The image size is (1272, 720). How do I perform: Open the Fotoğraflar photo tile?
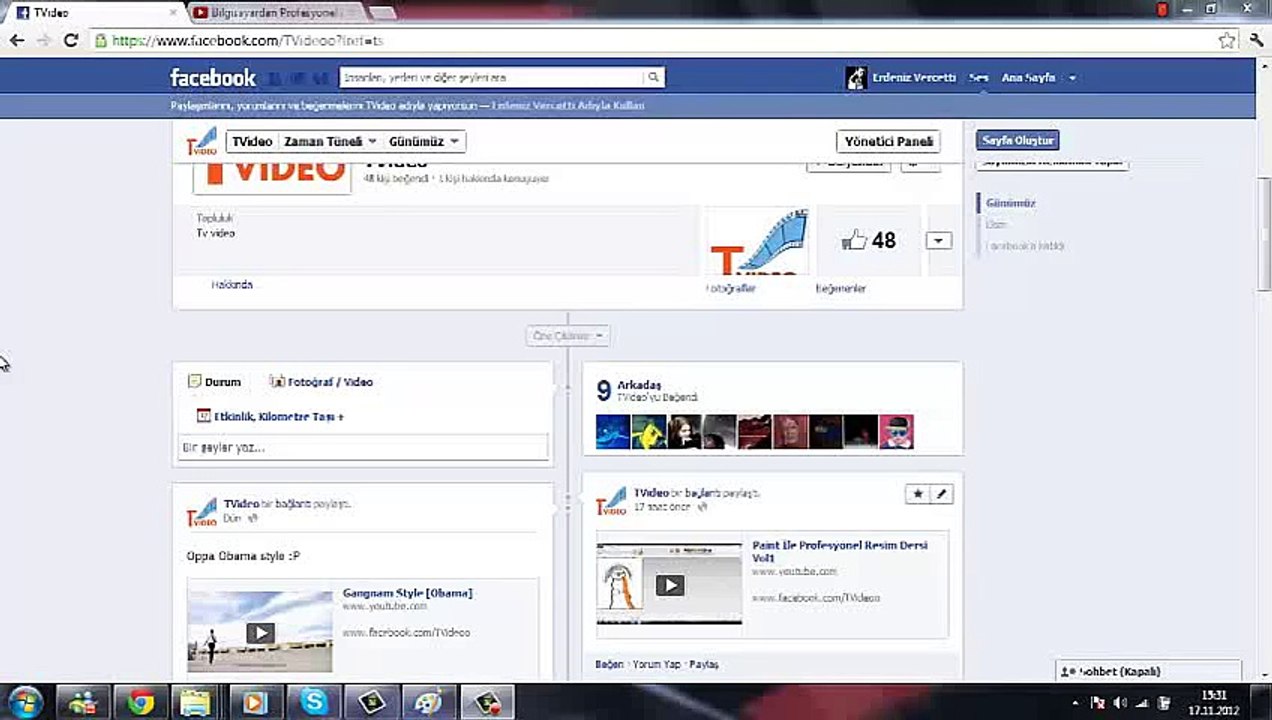pyautogui.click(x=757, y=241)
